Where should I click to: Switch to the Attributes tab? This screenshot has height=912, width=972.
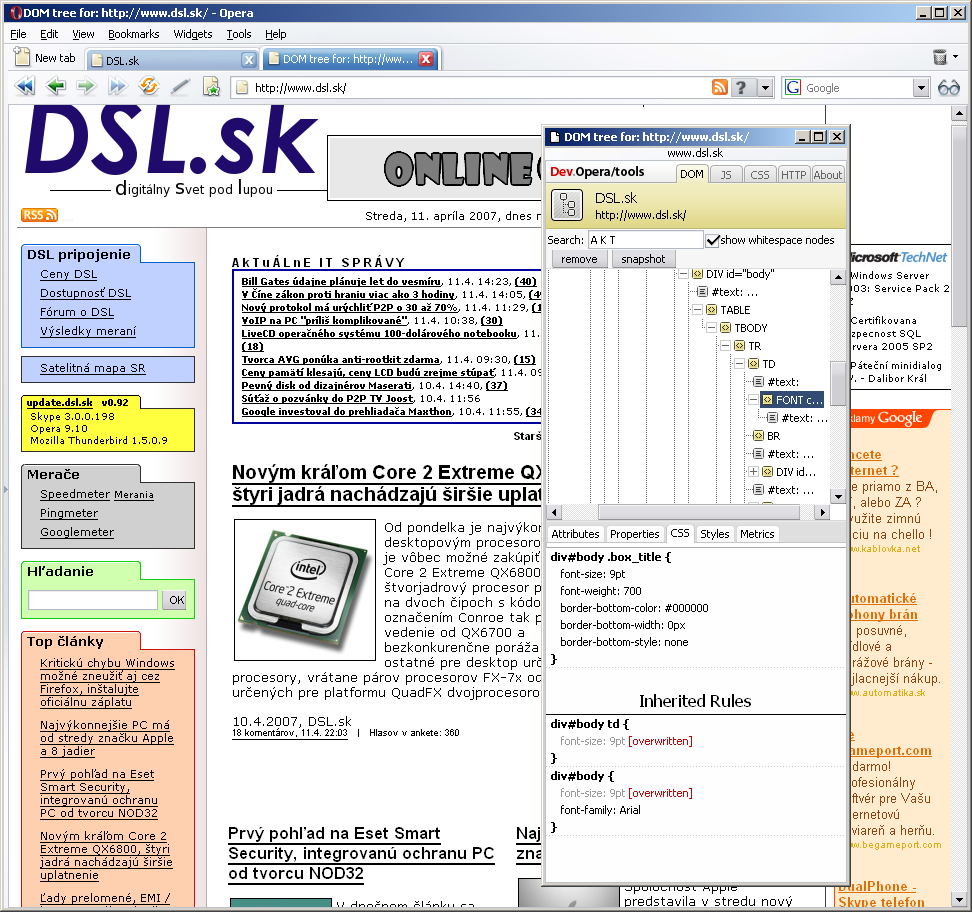(x=575, y=534)
